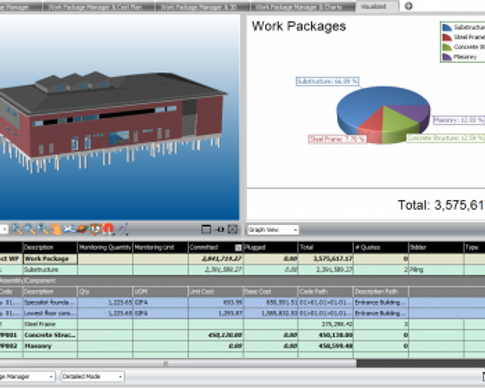Click the Substructure legend pie icon
This screenshot has height=388, width=485.
pos(447,27)
